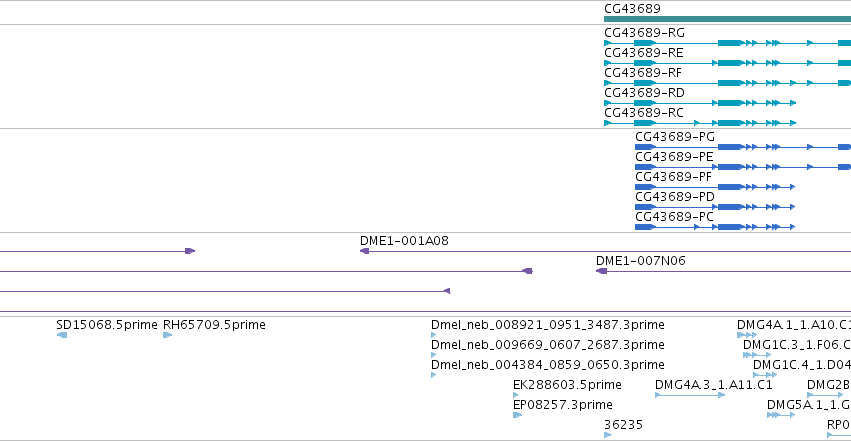851x441 pixels.
Task: Select the DMG1C.3_1.F06 cDNA label
Action: [797, 346]
